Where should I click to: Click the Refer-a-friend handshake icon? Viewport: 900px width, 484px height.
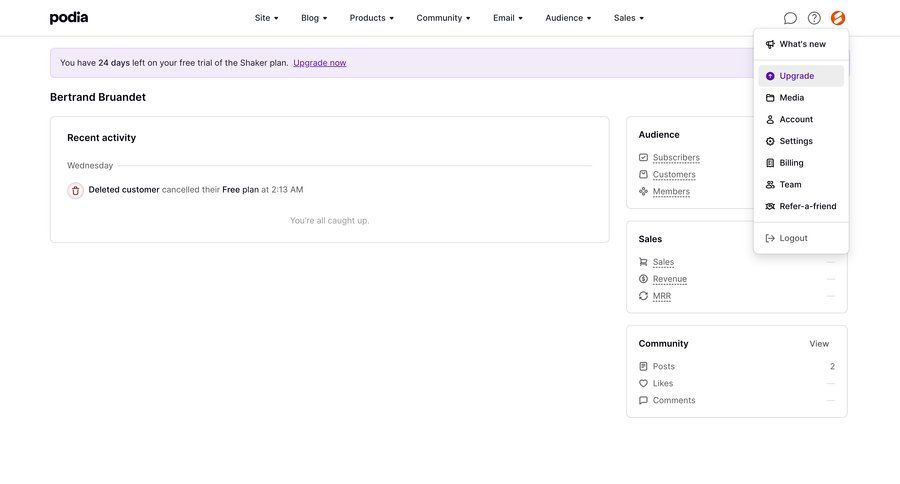click(770, 206)
